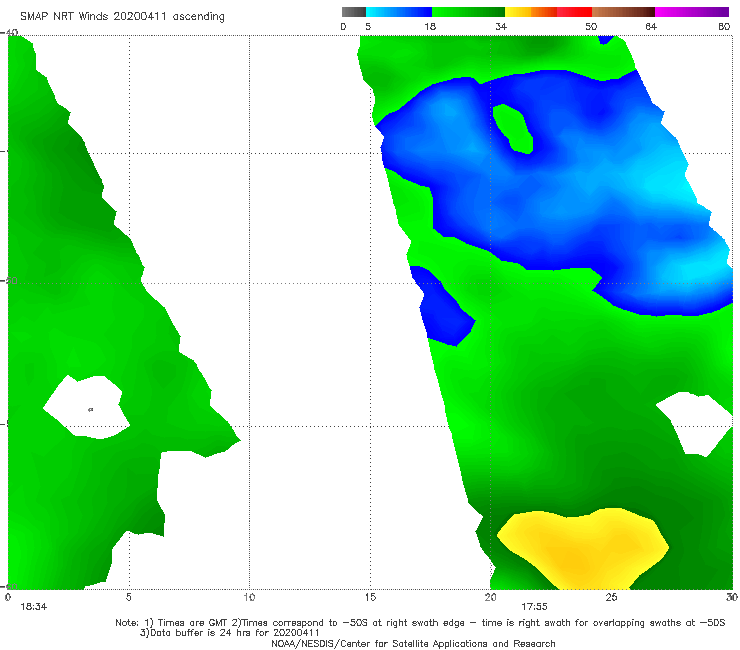740x650 pixels.
Task: Click the swath time "18:34"
Action: tap(34, 607)
